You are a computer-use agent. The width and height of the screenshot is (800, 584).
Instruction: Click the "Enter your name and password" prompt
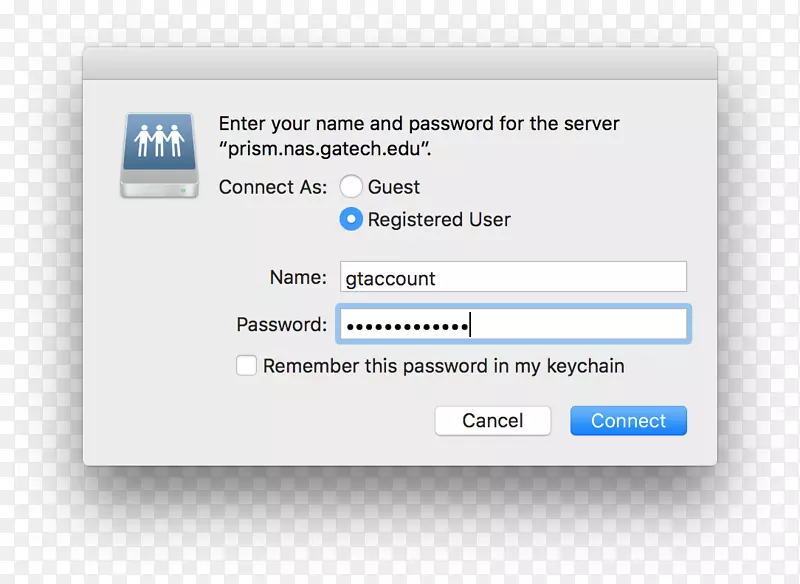tap(419, 125)
